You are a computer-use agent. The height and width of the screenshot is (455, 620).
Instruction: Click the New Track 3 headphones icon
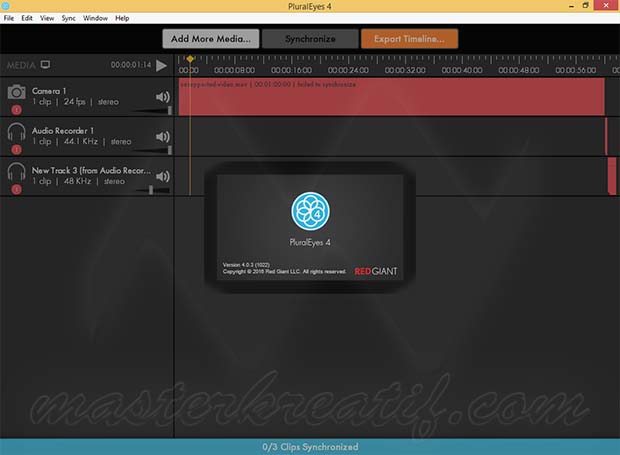point(16,172)
